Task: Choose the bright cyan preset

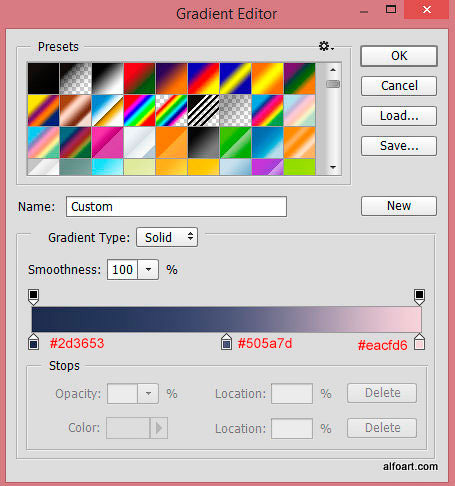Action: 107,167
